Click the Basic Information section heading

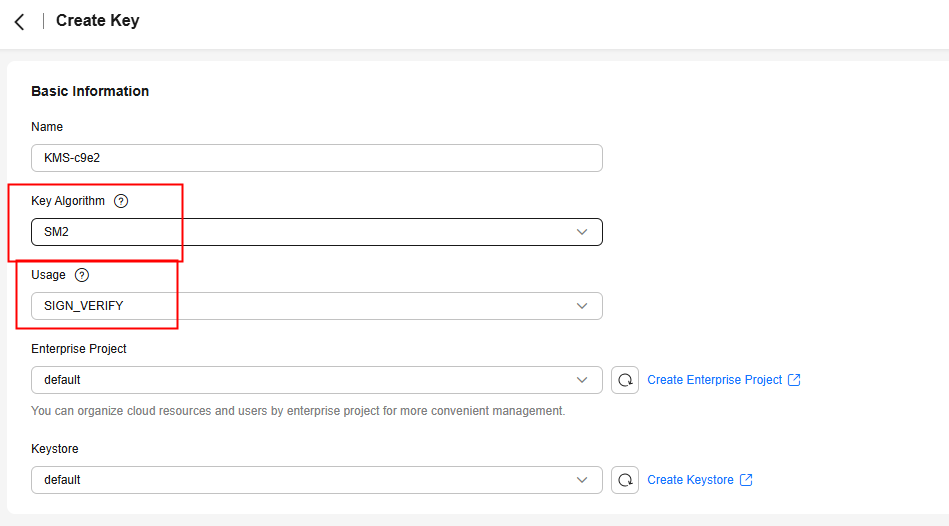point(90,91)
